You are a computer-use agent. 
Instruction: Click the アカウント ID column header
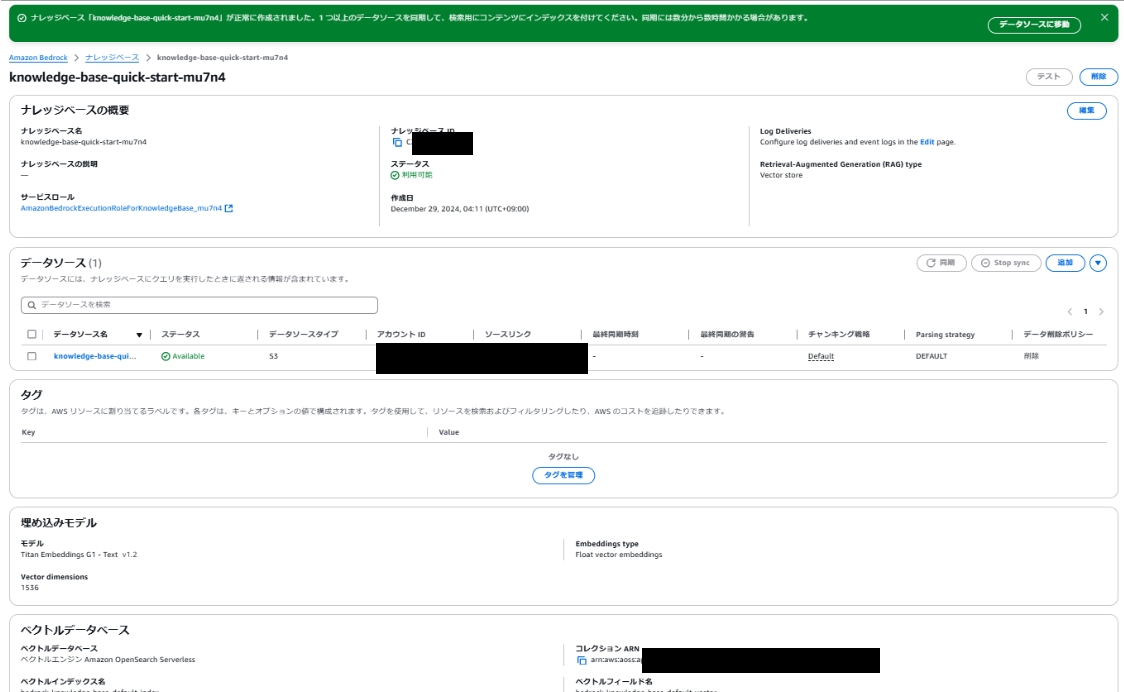point(401,334)
